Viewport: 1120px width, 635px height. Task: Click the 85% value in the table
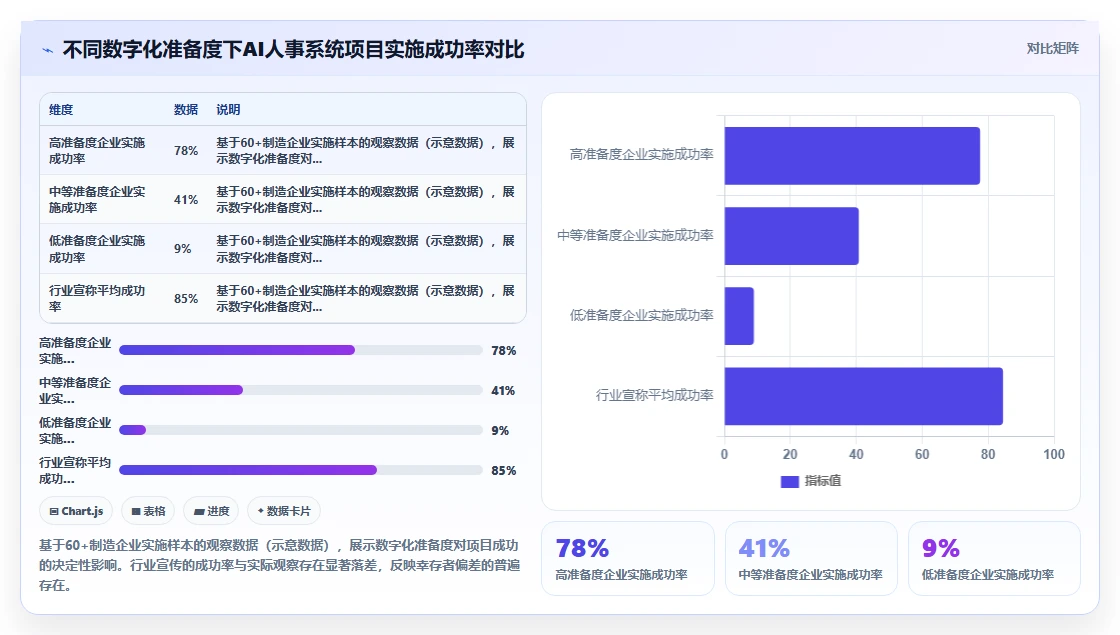186,299
